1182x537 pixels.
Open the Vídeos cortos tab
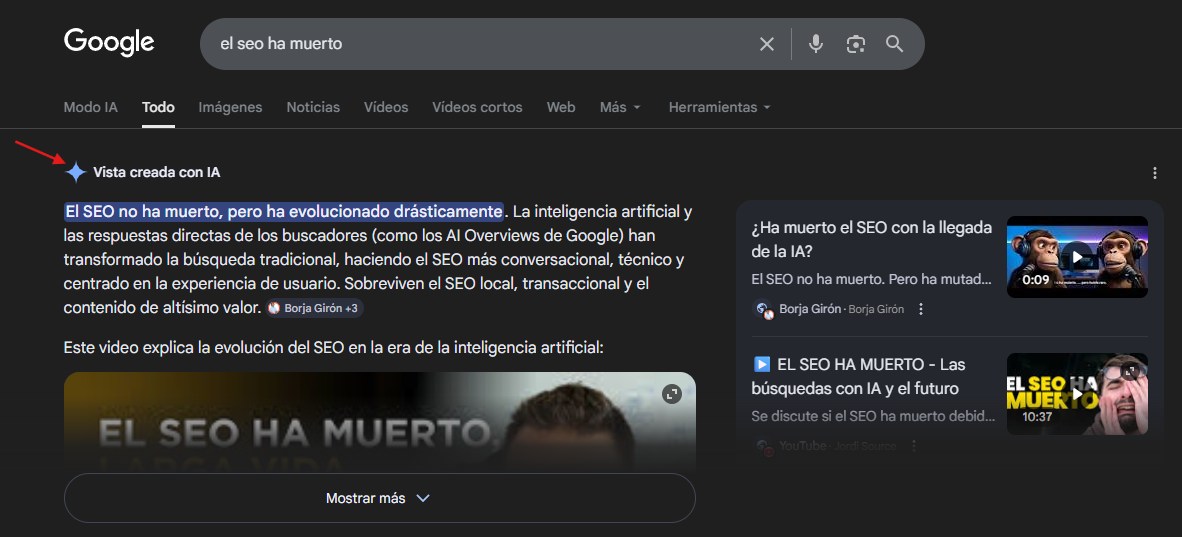coord(477,107)
